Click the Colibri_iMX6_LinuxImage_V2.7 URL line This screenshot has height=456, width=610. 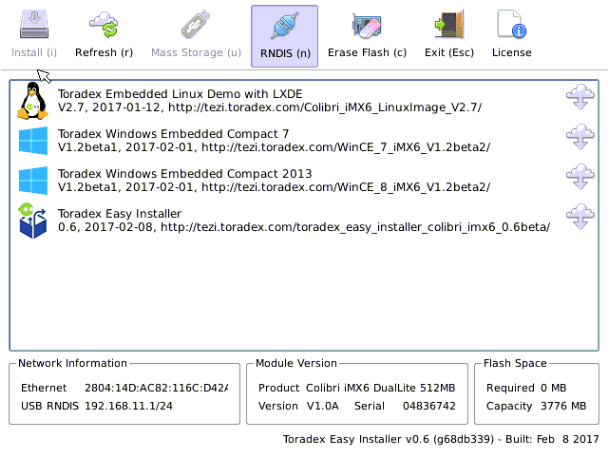(x=270, y=107)
